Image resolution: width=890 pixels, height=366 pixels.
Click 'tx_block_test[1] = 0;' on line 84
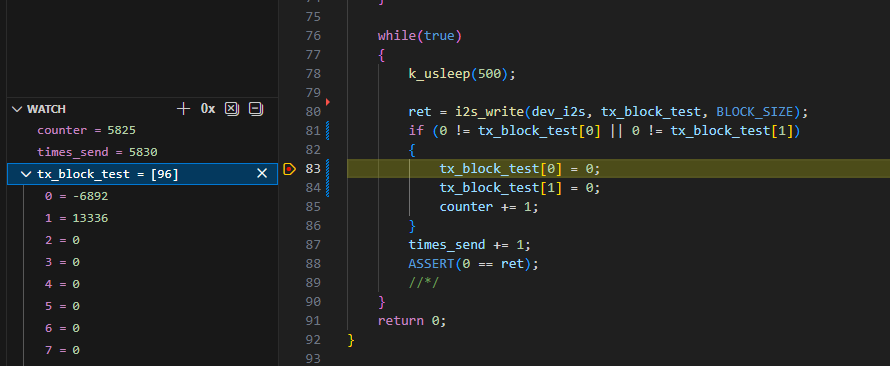point(520,187)
